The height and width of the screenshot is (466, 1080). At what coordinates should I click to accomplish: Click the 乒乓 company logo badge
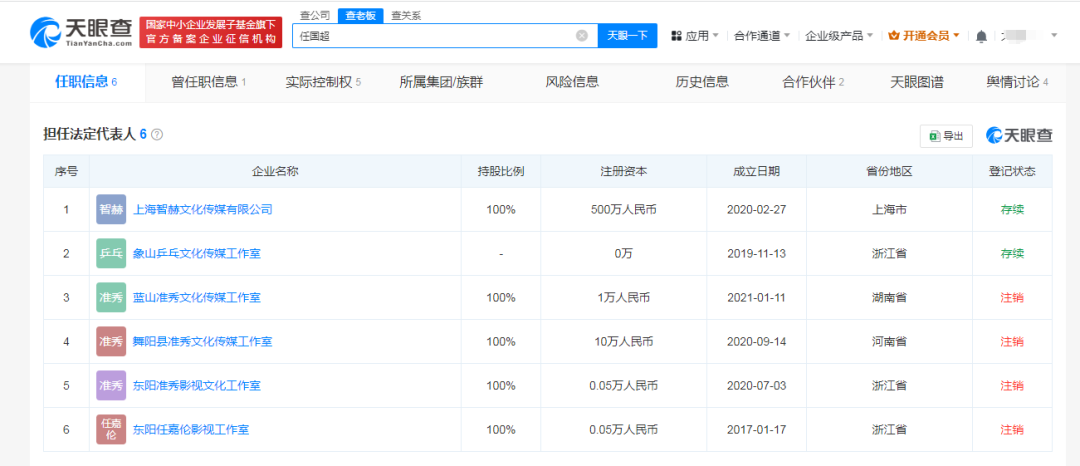point(111,254)
